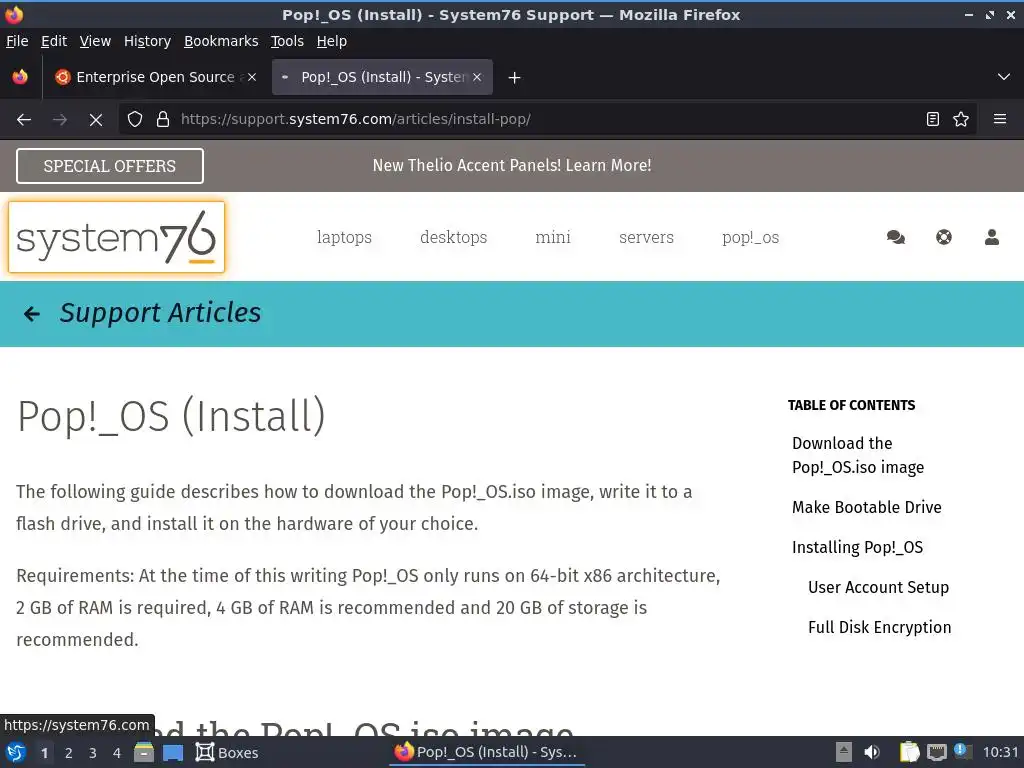The image size is (1024, 768).
Task: Select the Pop!_OS (Install) tab
Action: click(382, 77)
